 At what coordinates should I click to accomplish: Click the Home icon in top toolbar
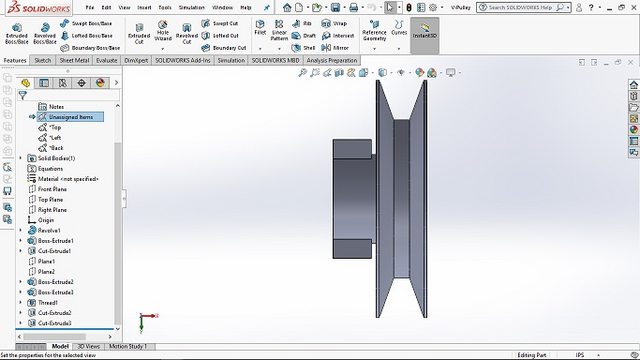pos(287,7)
